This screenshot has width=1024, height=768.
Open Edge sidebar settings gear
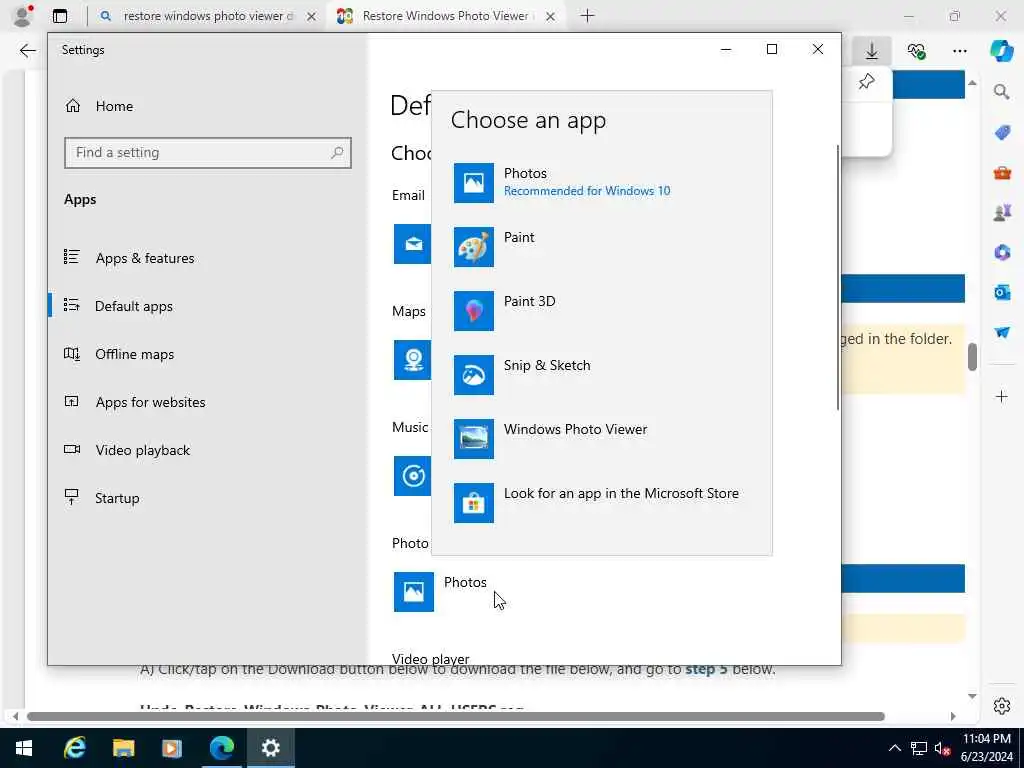click(x=1002, y=706)
